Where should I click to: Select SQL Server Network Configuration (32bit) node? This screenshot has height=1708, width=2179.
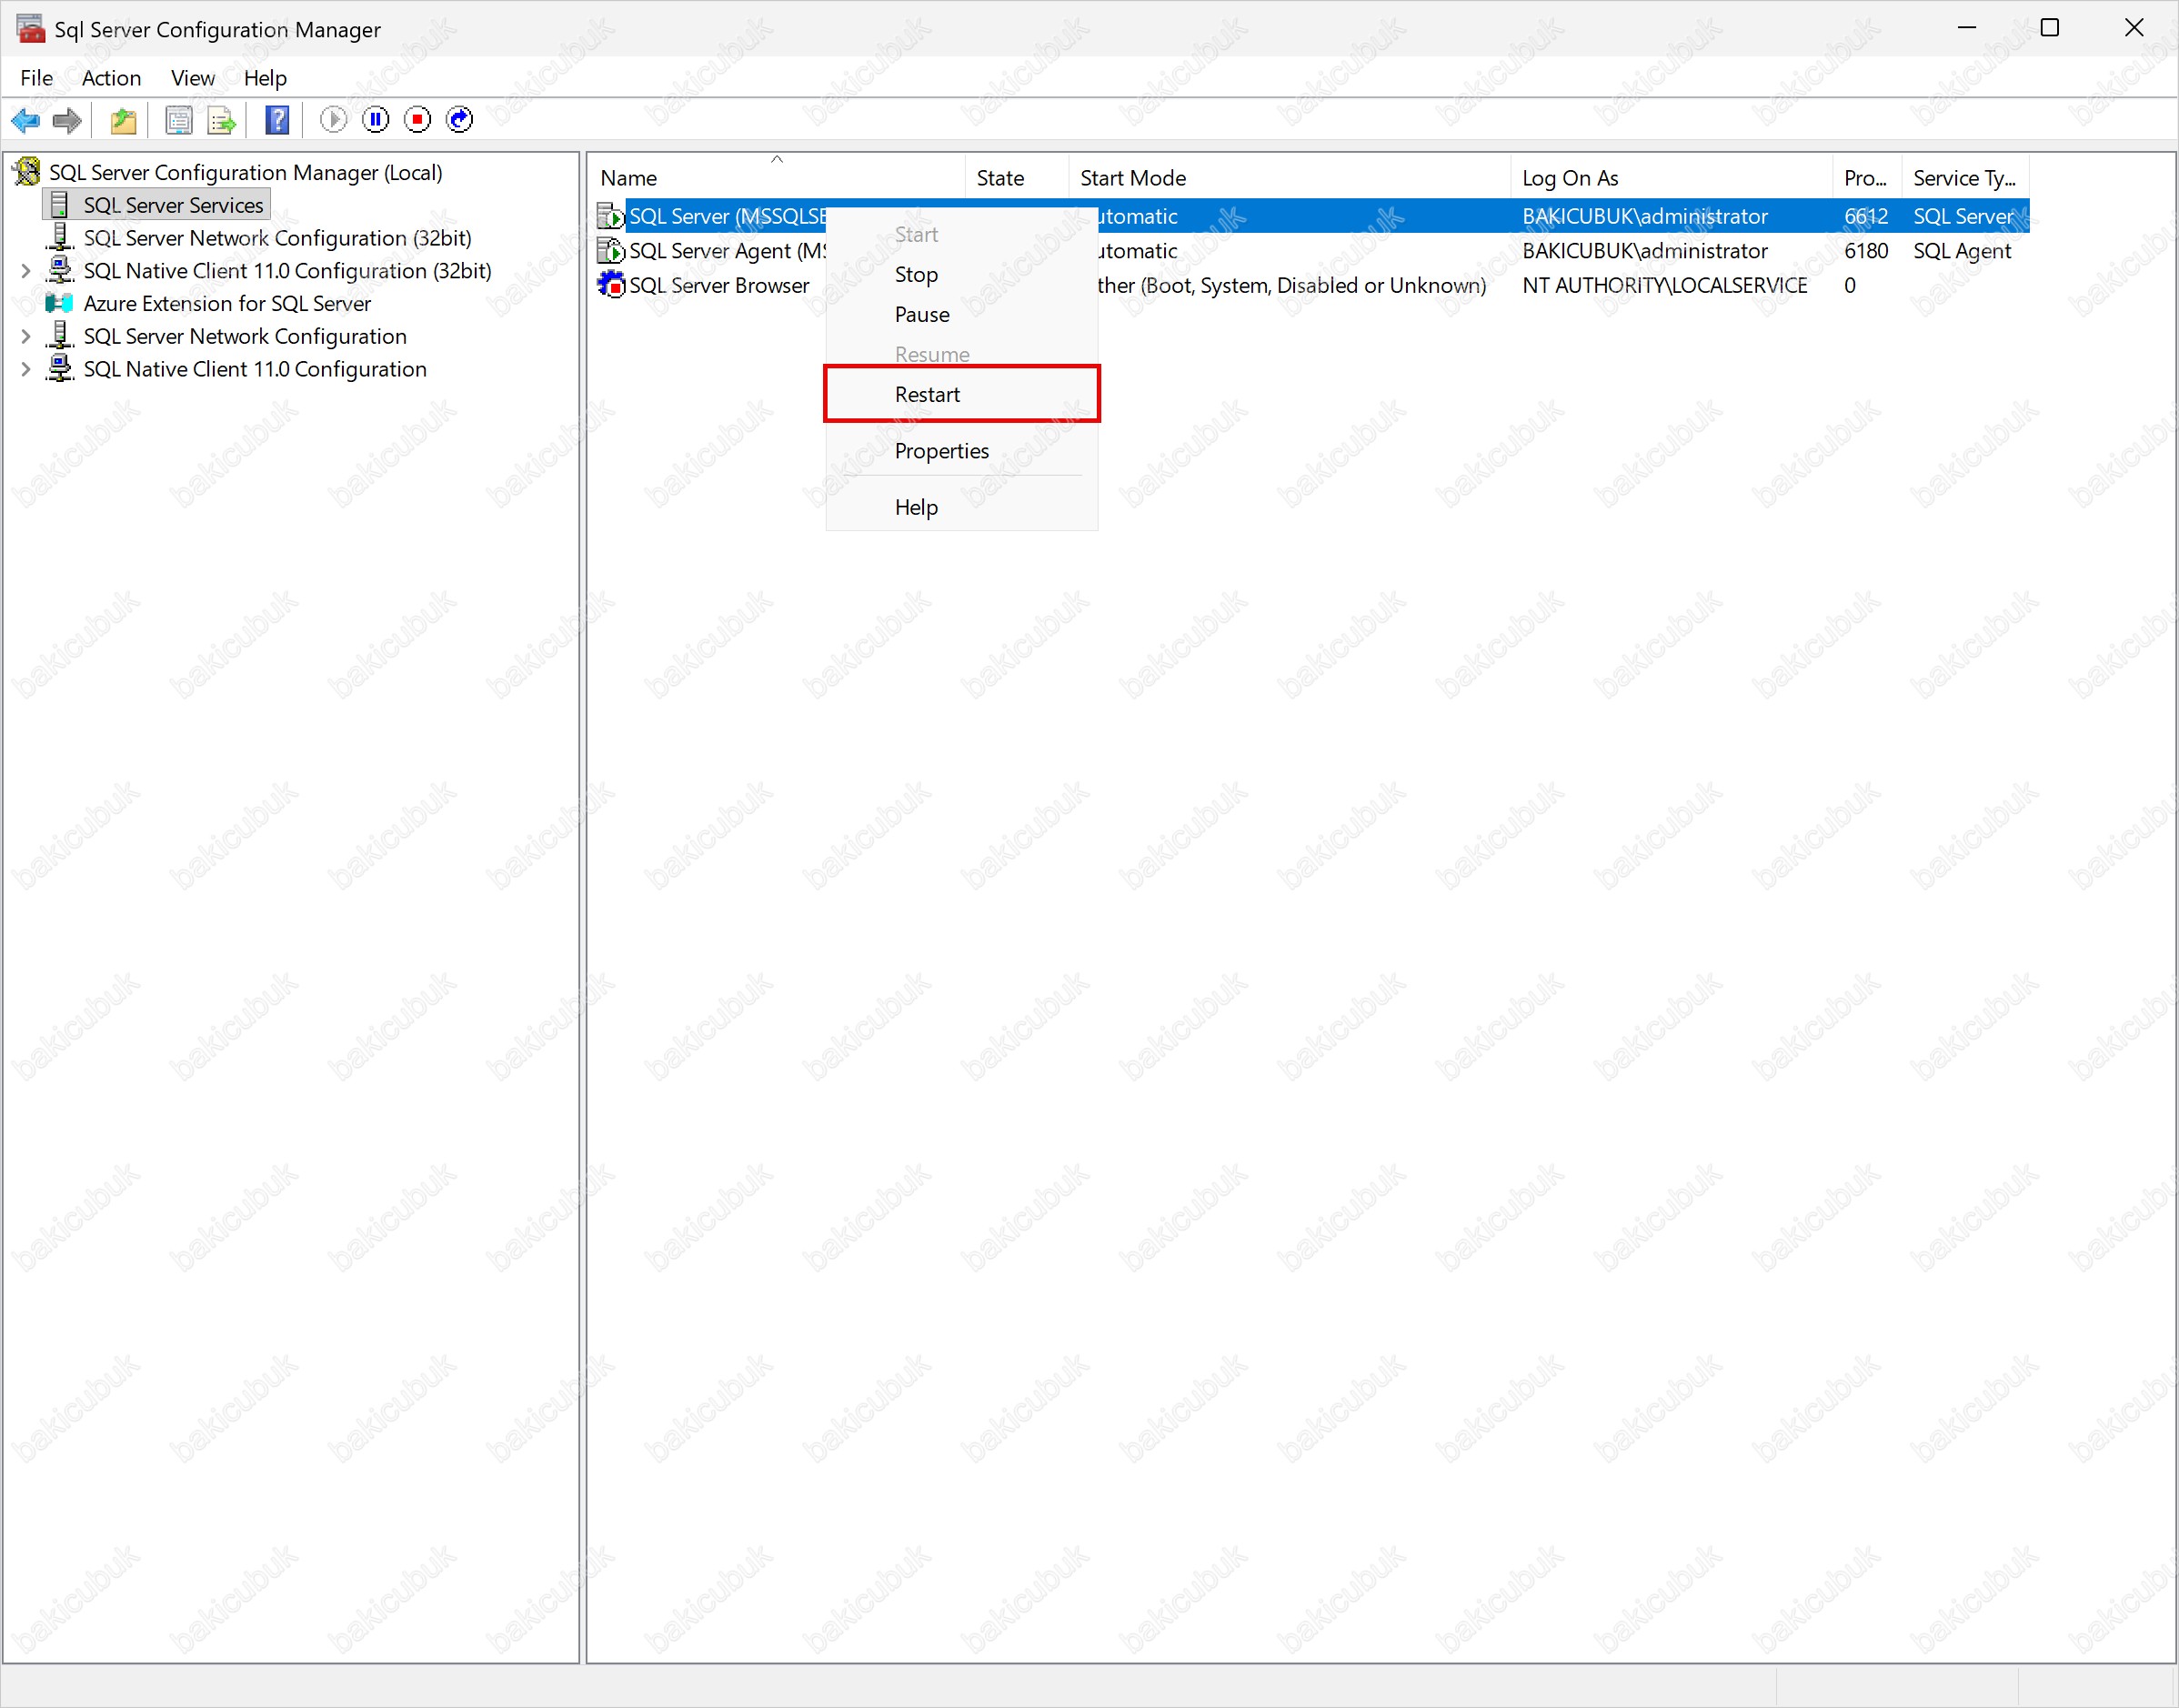pyautogui.click(x=277, y=238)
